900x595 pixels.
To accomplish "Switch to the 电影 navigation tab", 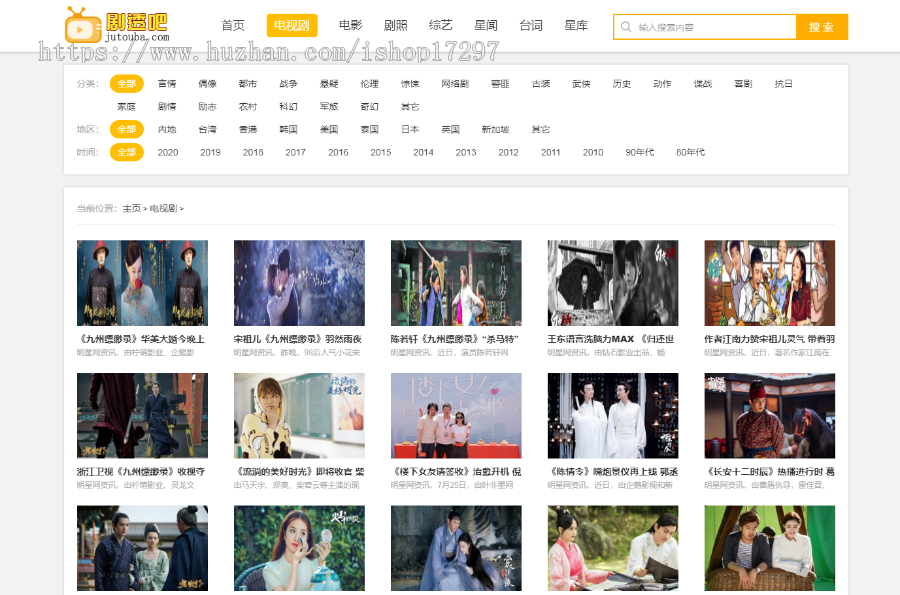I will [x=350, y=26].
